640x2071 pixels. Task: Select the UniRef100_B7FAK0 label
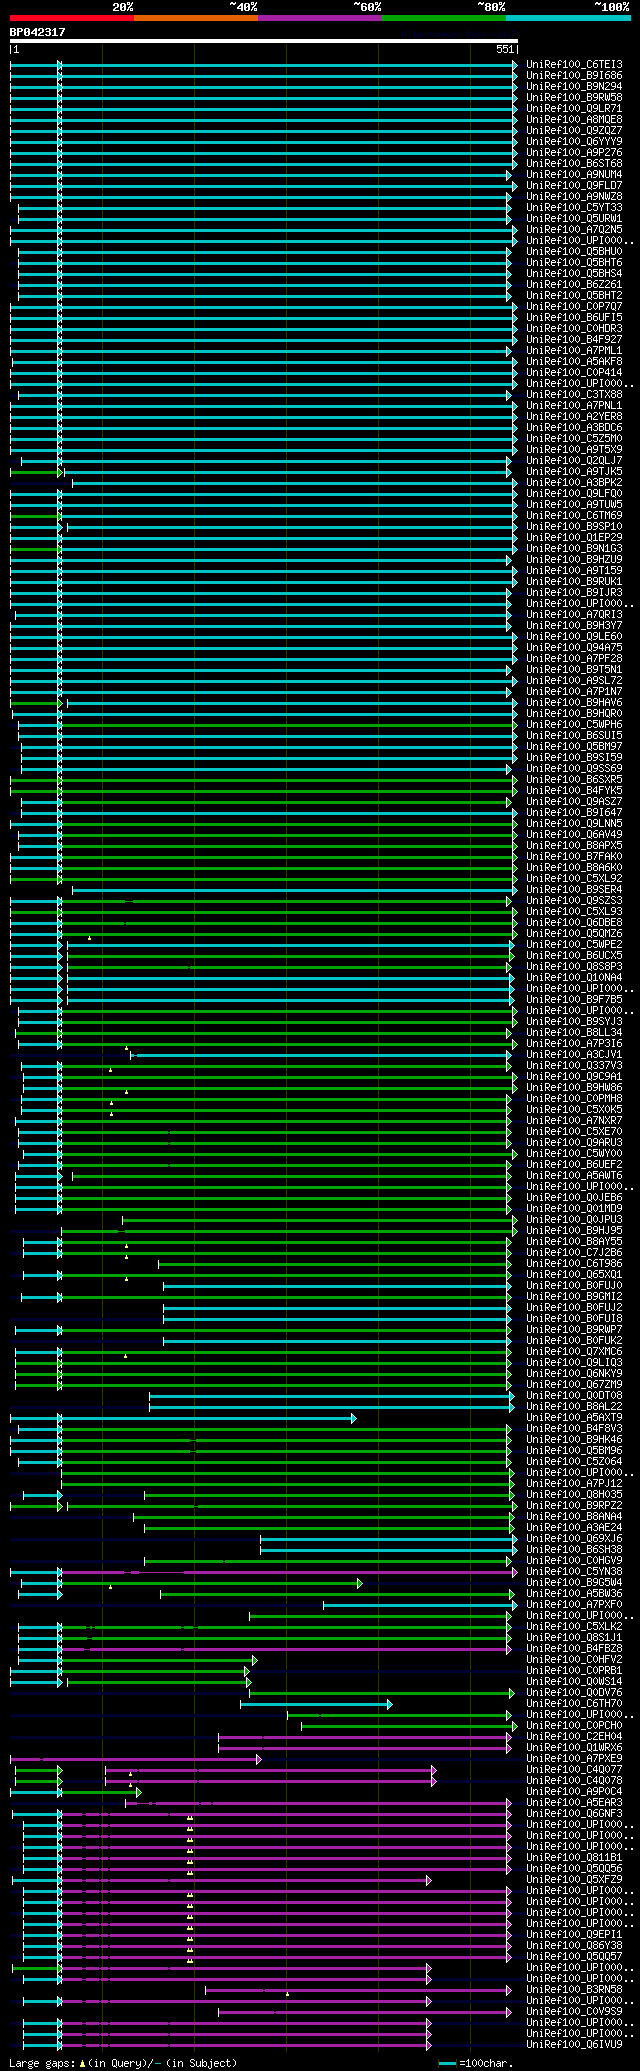[574, 857]
